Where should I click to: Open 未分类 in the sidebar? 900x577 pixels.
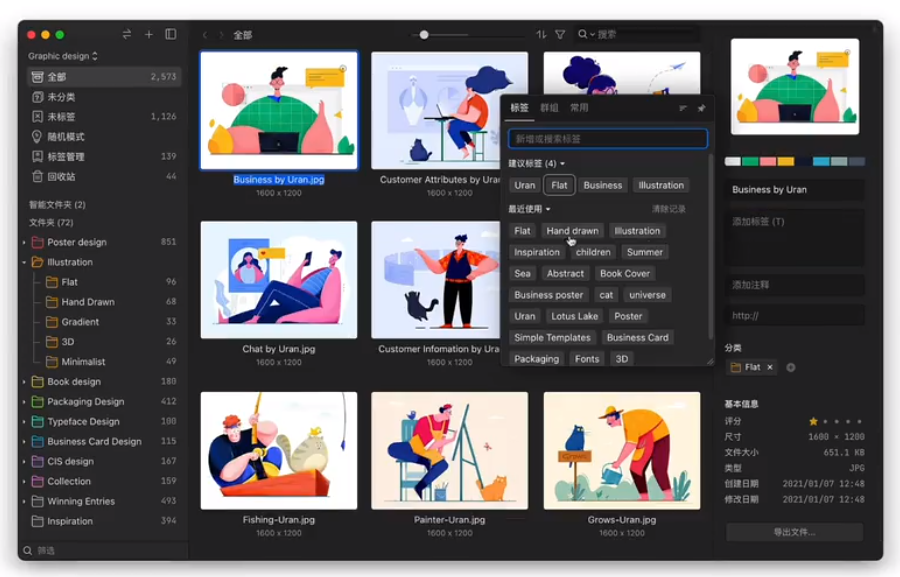104,97
